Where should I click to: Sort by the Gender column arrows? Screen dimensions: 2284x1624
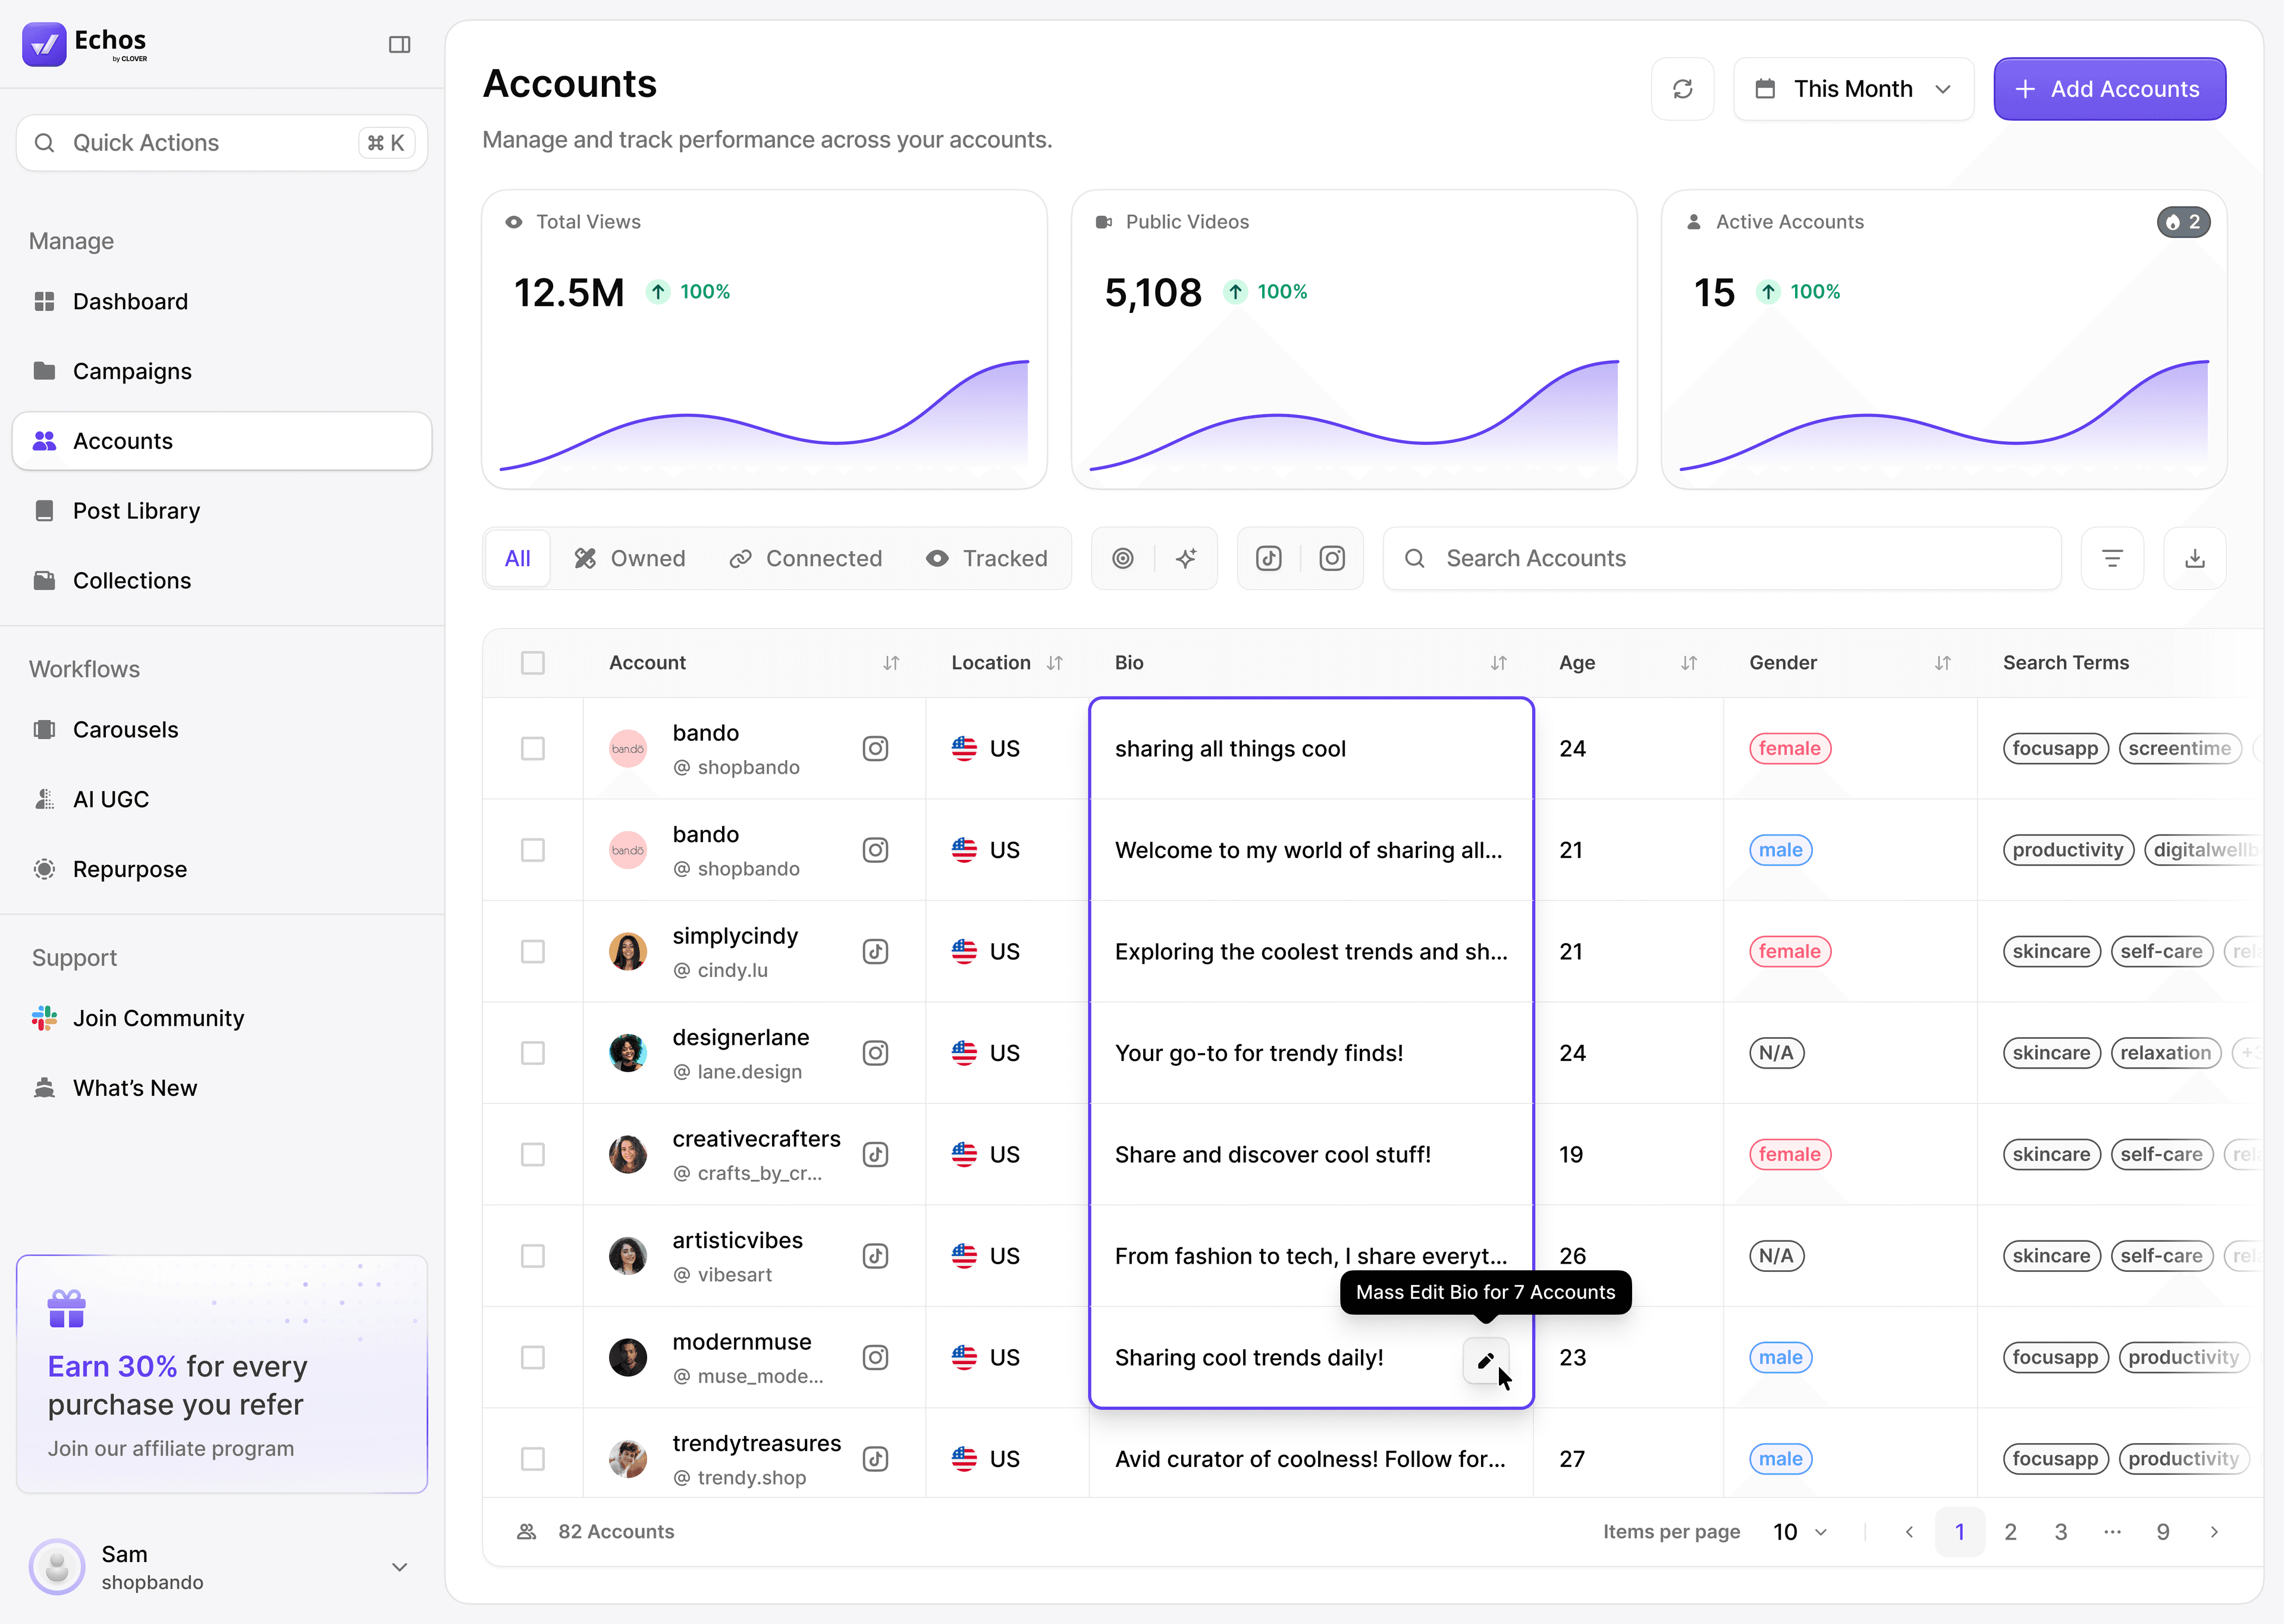click(x=1942, y=663)
